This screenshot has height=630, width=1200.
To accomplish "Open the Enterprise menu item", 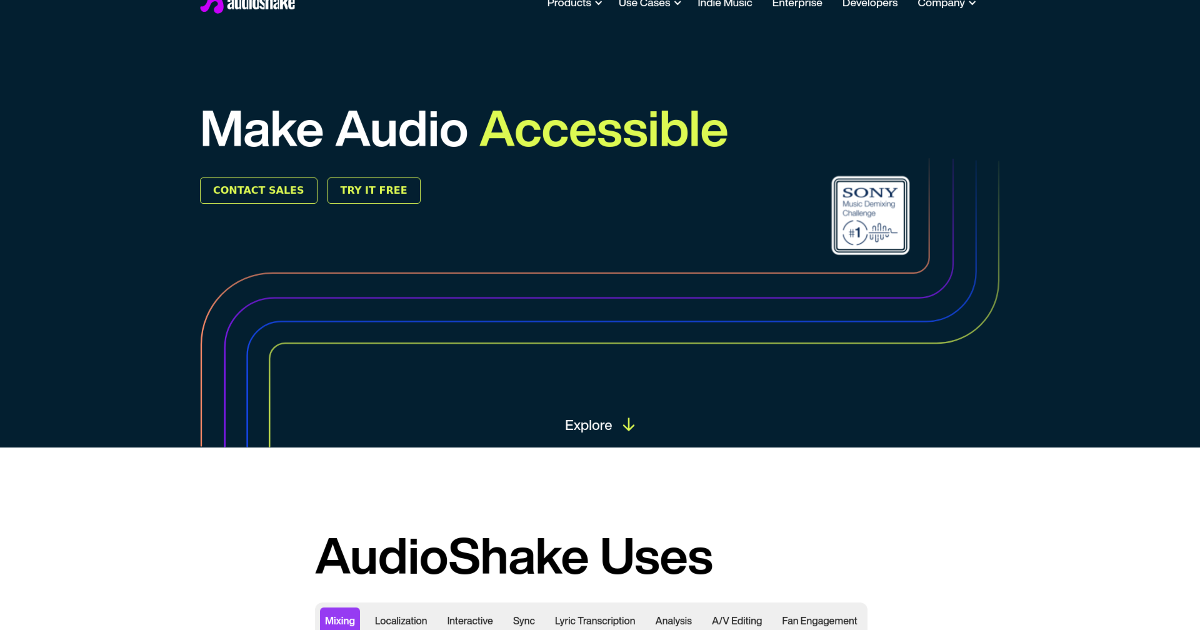I will tap(797, 3).
